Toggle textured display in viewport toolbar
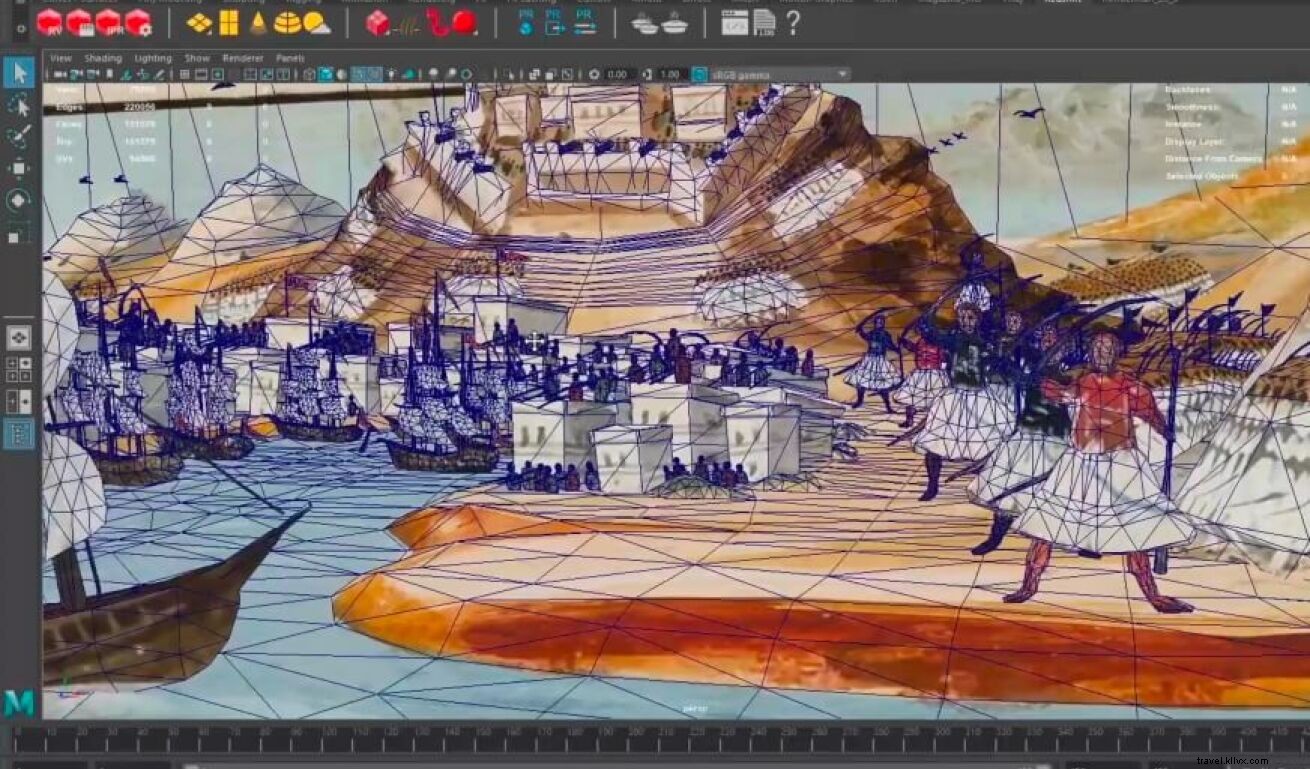This screenshot has height=769, width=1310. click(372, 75)
